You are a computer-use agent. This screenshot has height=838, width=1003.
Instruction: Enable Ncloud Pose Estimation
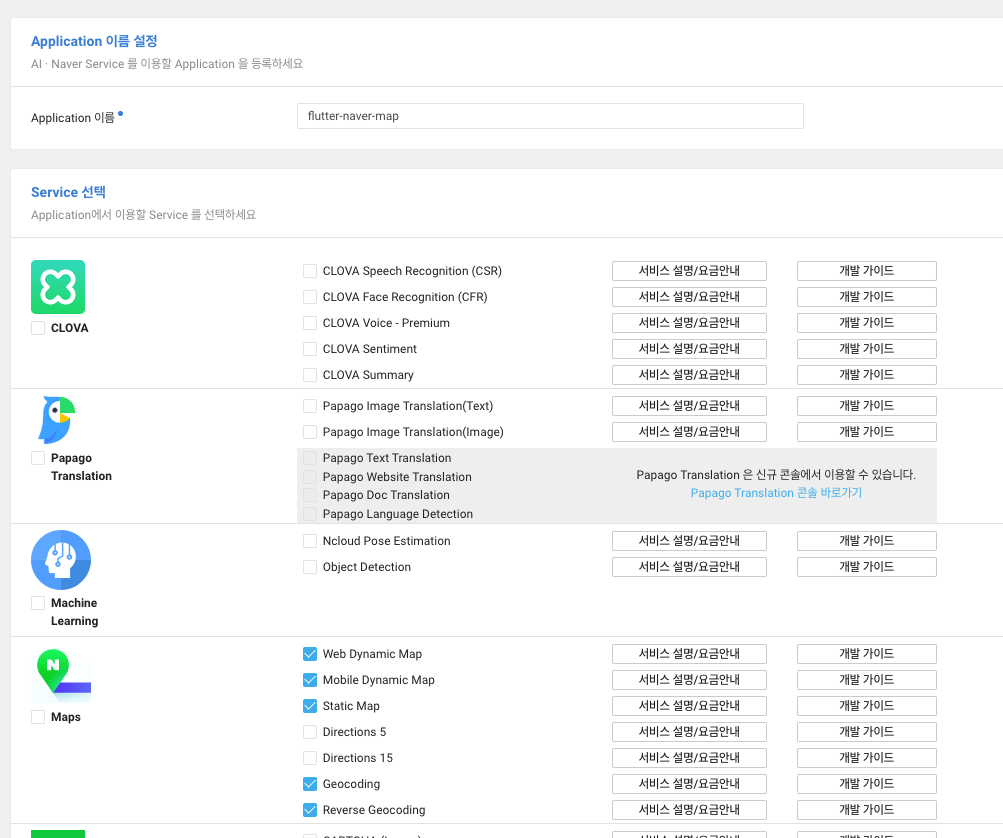pos(310,541)
